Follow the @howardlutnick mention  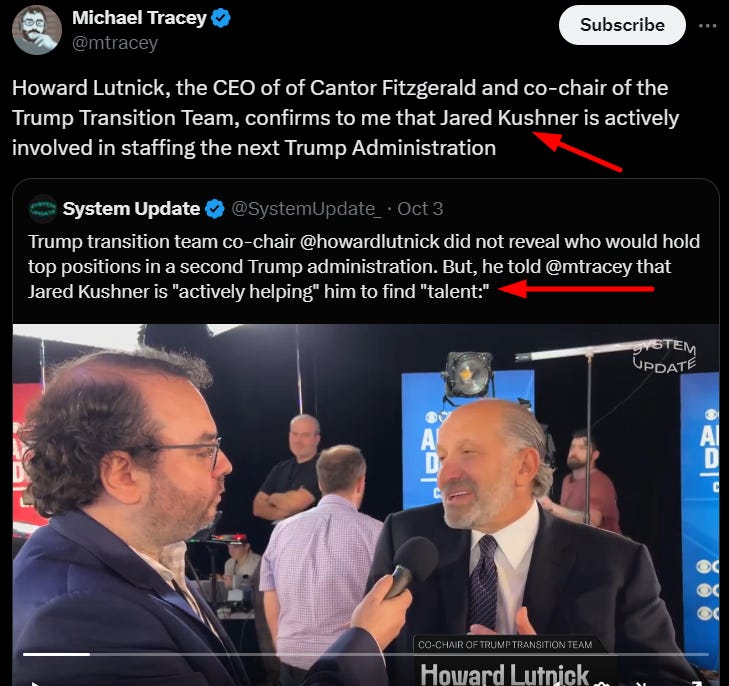[370, 242]
